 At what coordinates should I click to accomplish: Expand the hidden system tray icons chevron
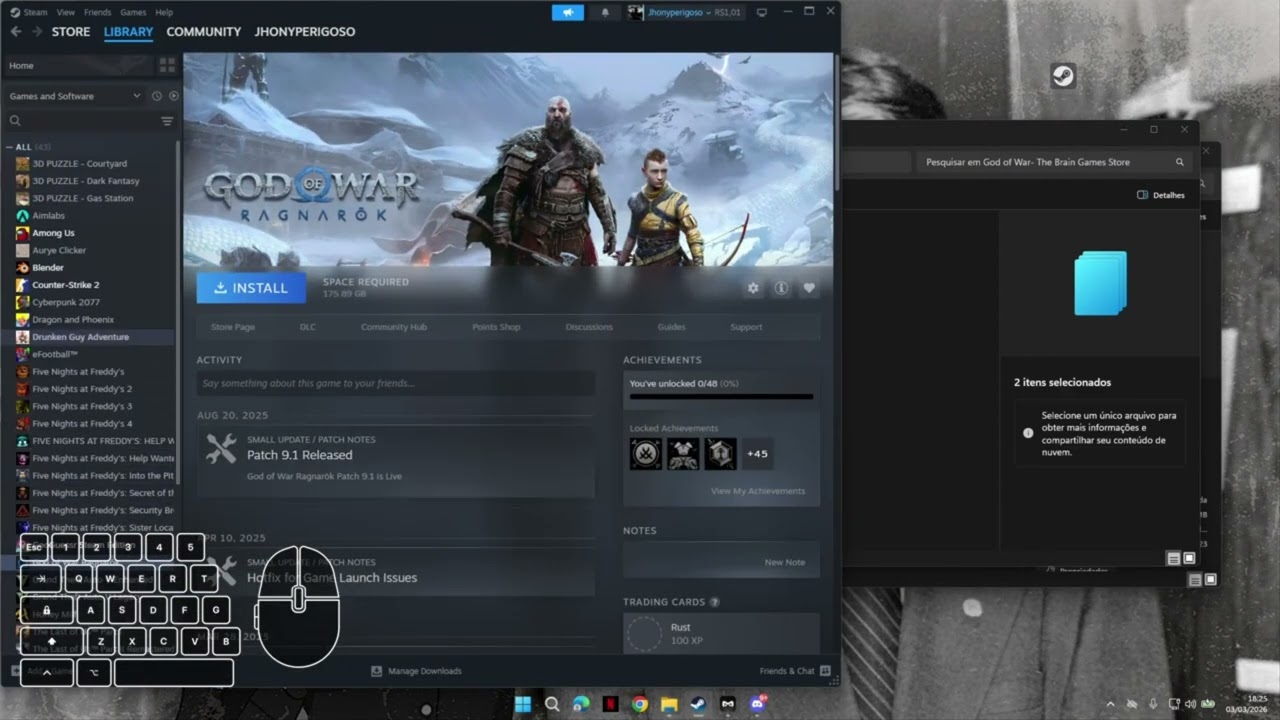(x=1110, y=704)
